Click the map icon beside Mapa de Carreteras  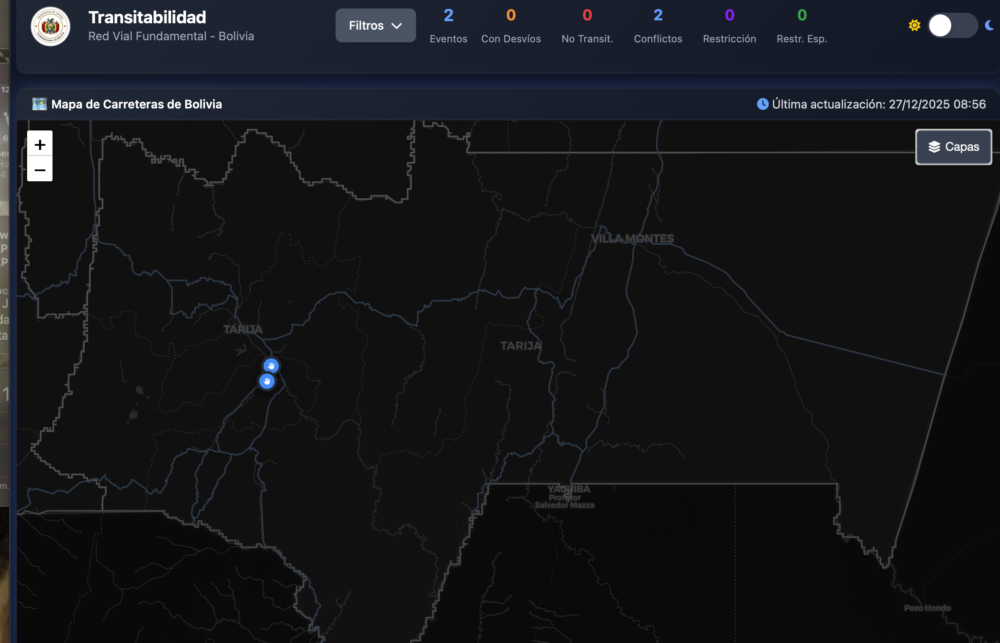click(x=39, y=104)
